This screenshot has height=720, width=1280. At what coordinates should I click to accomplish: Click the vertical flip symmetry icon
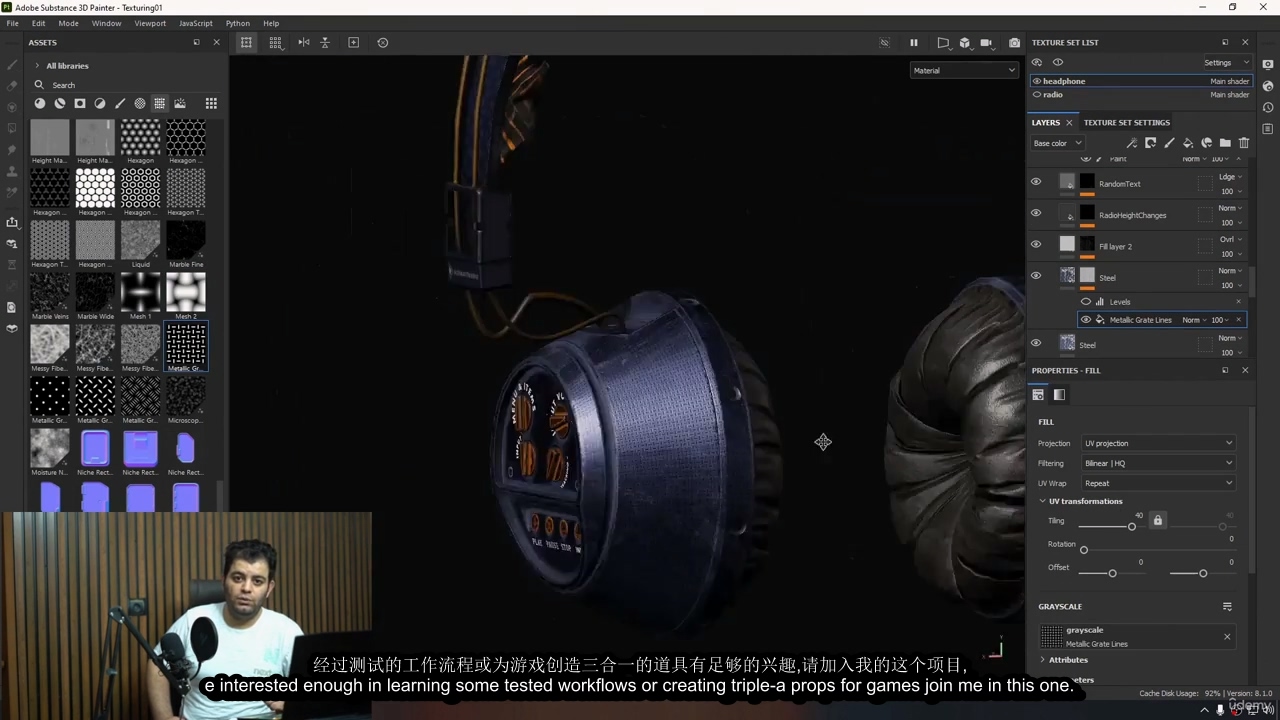click(325, 42)
